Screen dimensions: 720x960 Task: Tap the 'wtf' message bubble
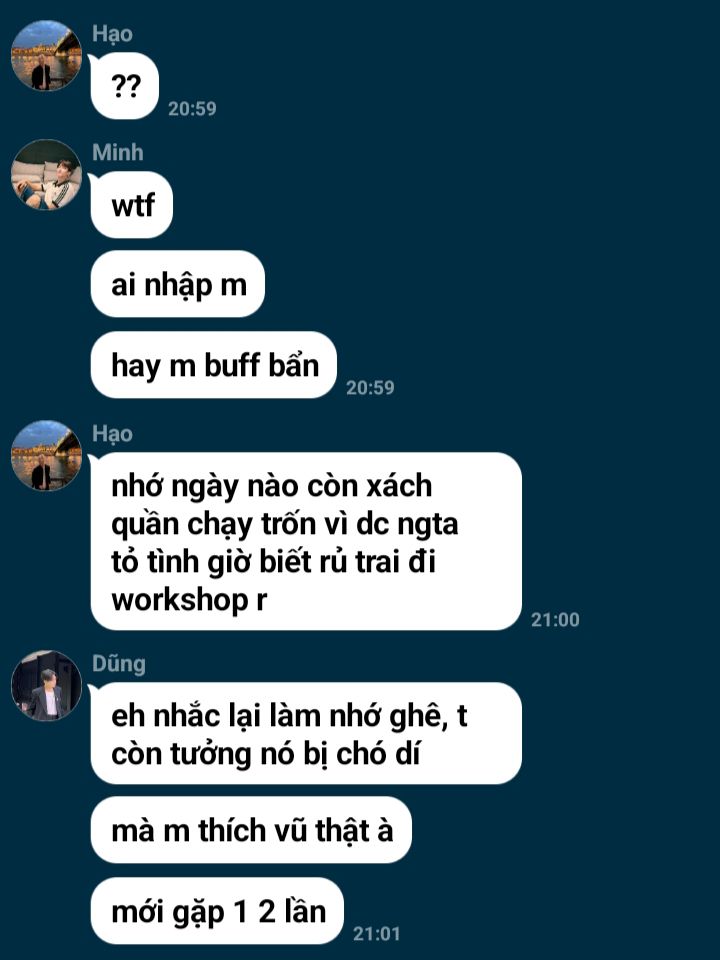point(132,204)
